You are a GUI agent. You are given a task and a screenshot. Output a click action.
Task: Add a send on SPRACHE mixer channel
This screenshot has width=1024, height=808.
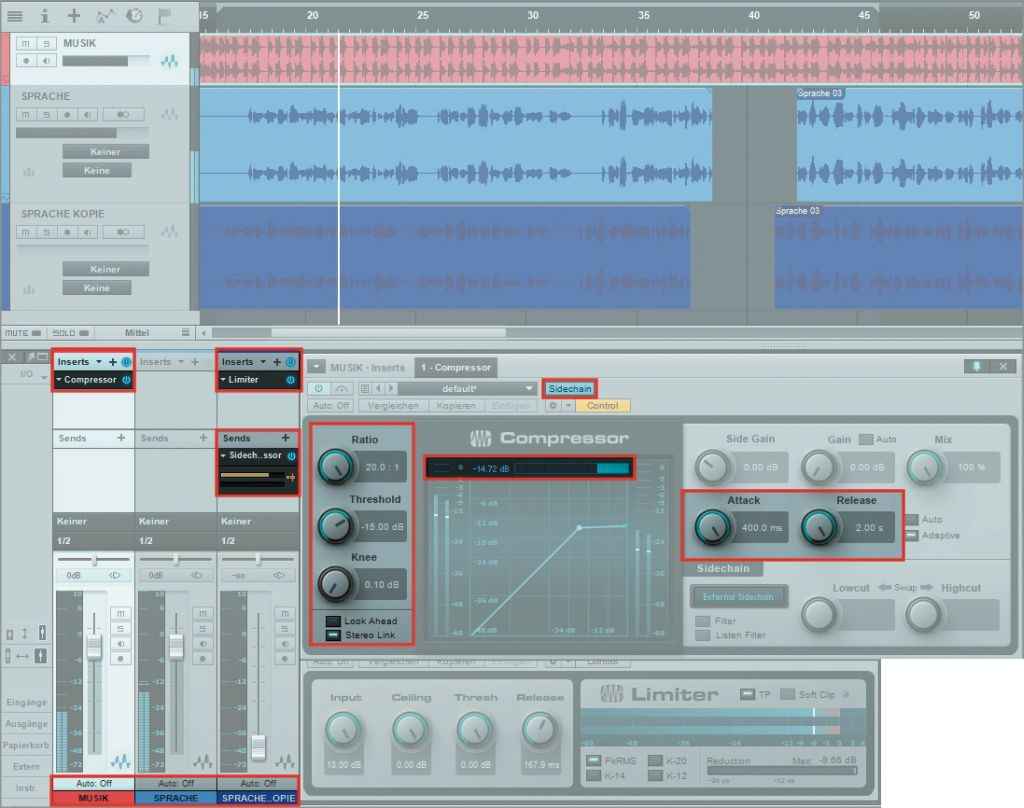pos(203,438)
